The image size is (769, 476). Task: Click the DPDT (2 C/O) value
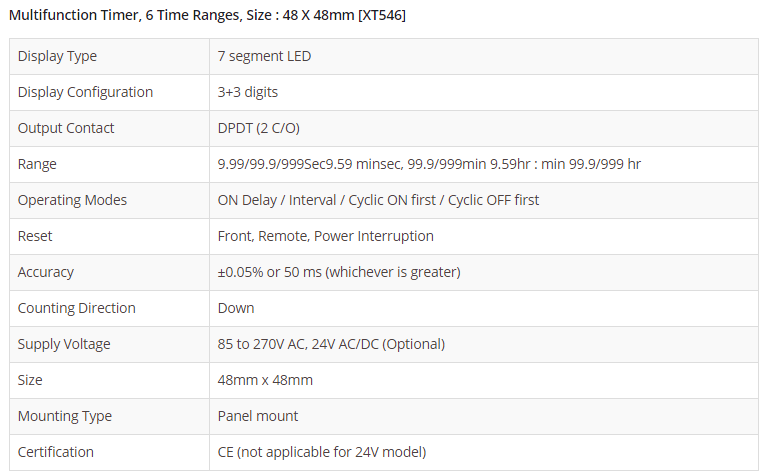(258, 128)
